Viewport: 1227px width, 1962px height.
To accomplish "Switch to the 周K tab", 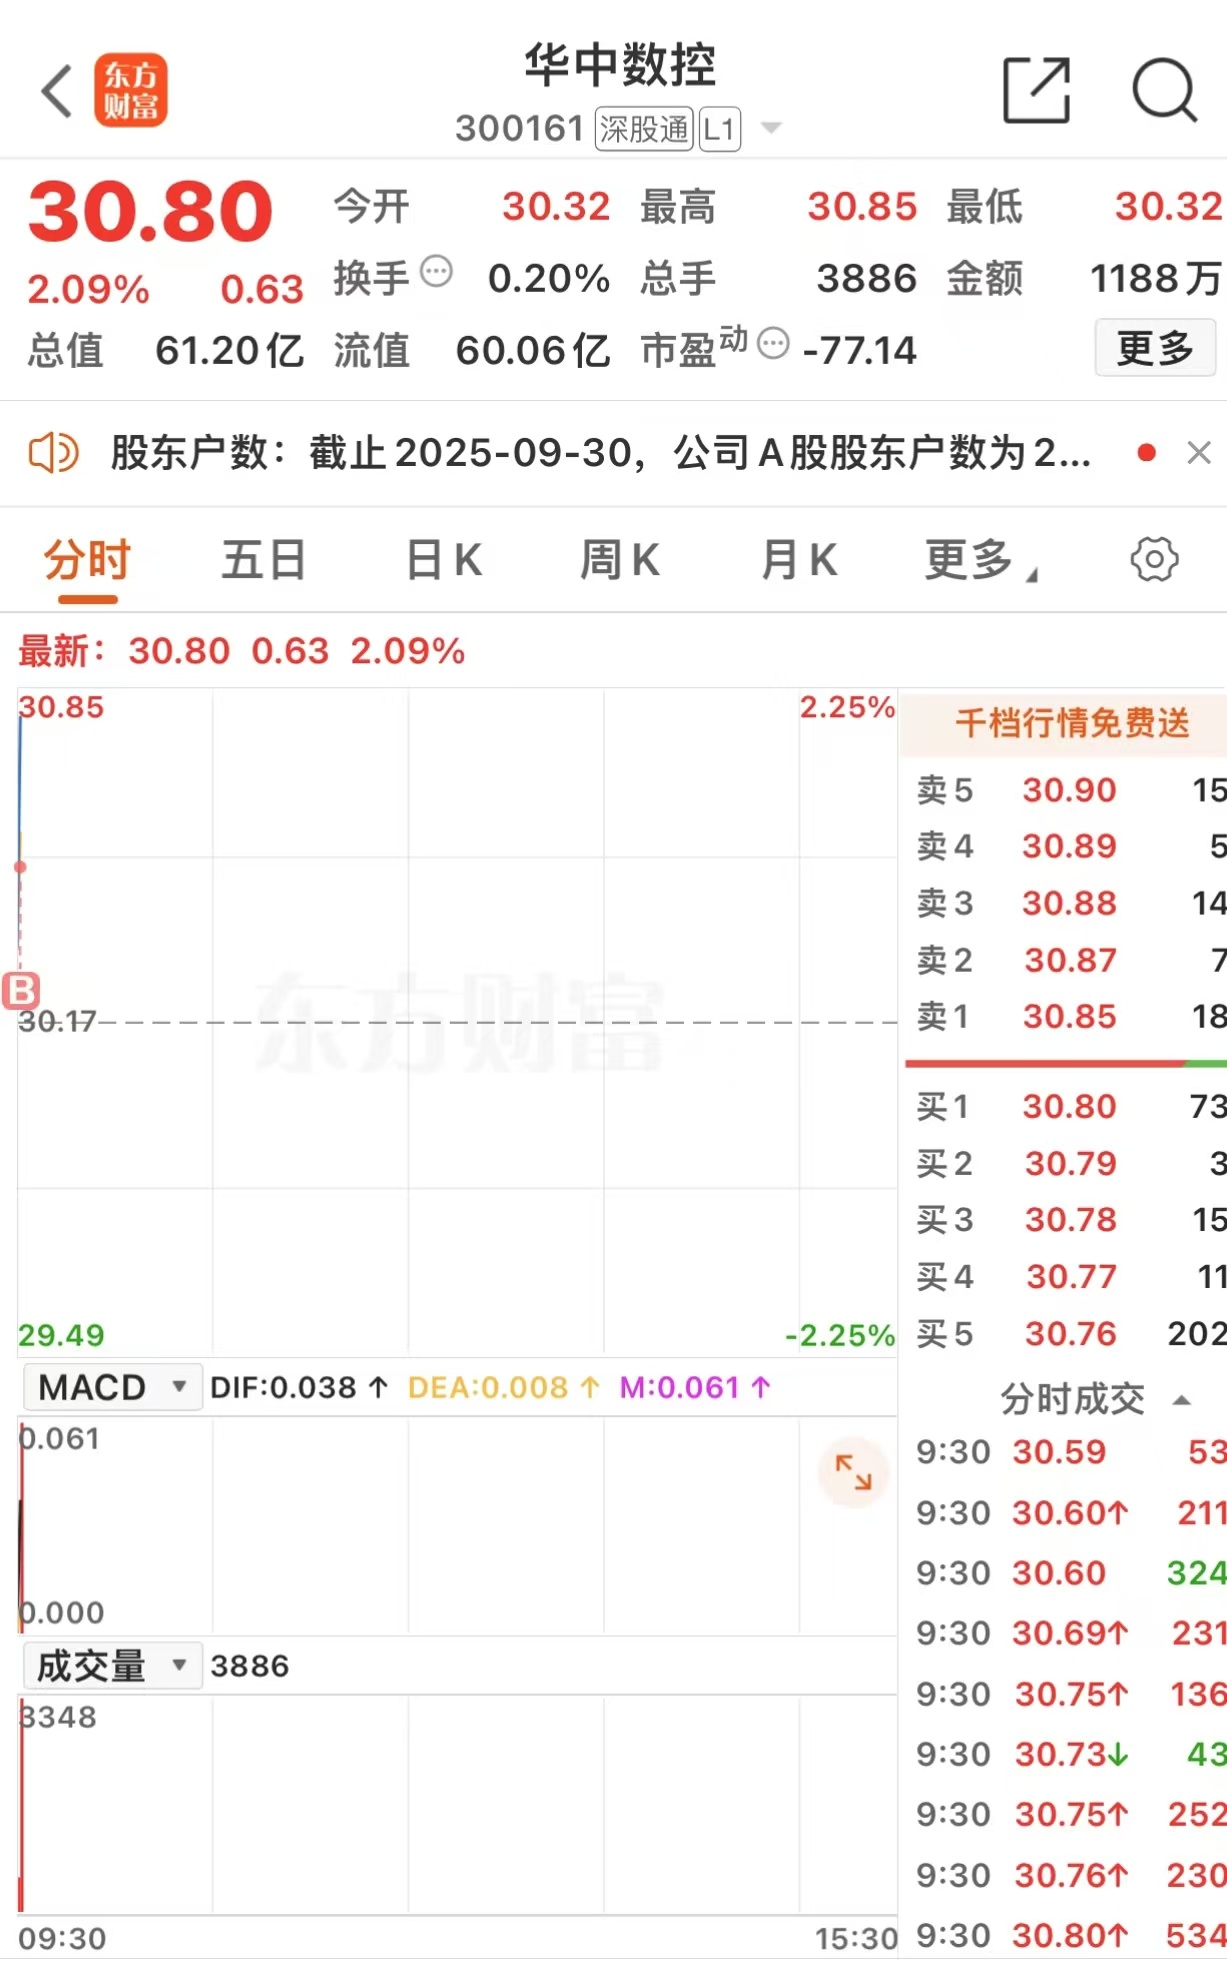I will (620, 561).
